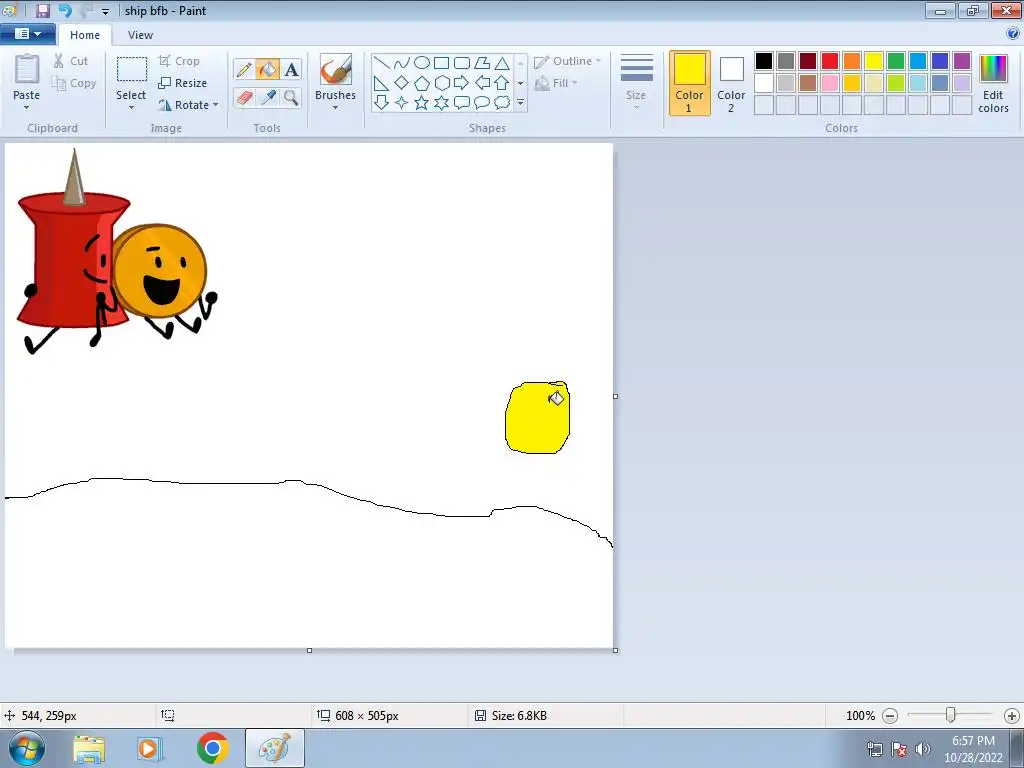Choose the Triangle shape
The height and width of the screenshot is (768, 1024).
502,63
